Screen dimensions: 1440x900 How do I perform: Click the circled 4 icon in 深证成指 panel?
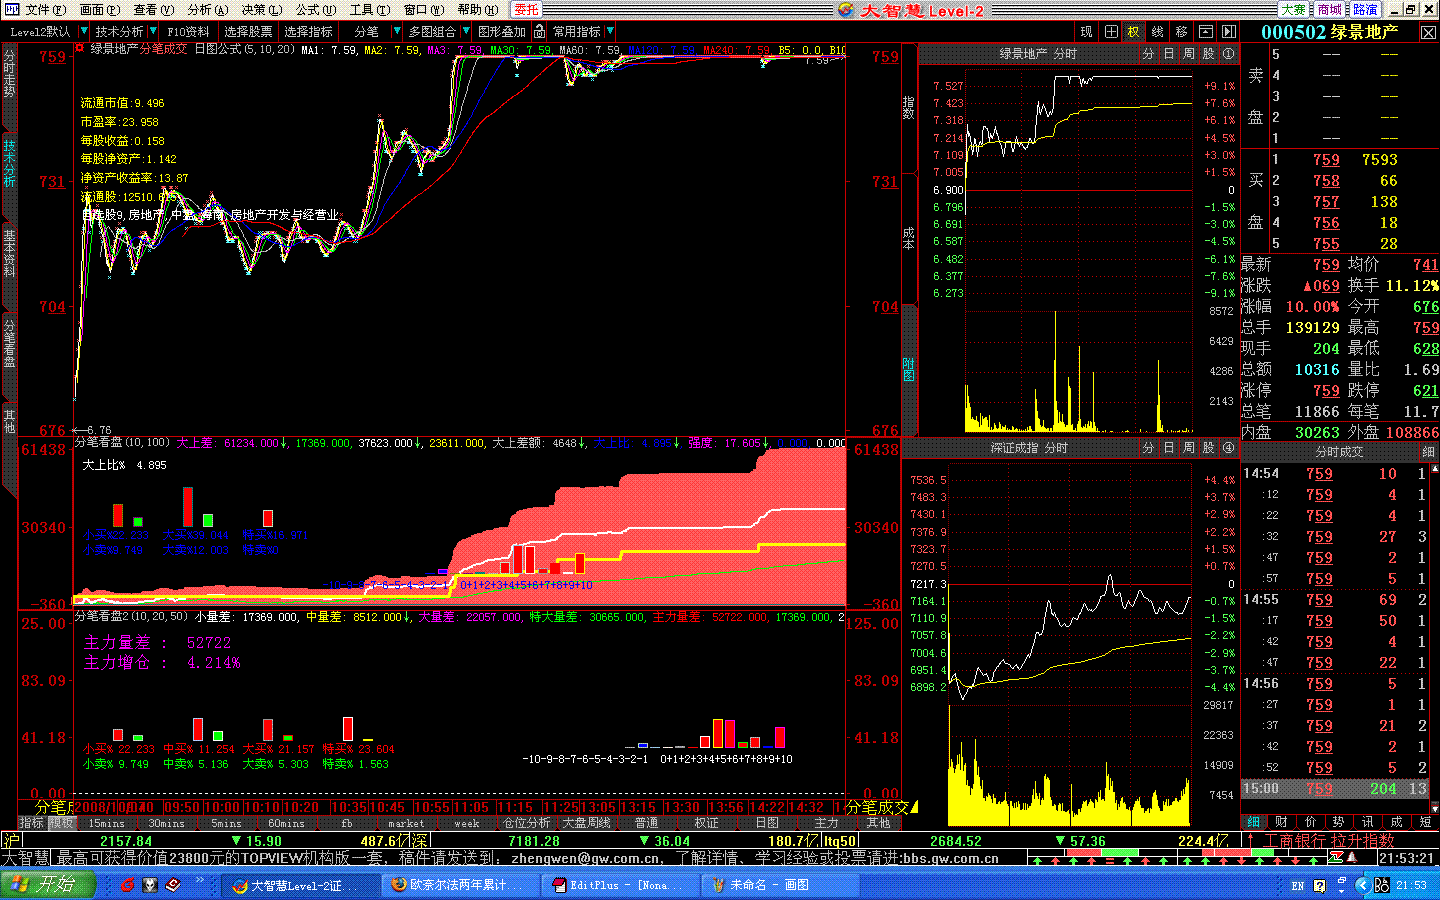tap(1228, 448)
